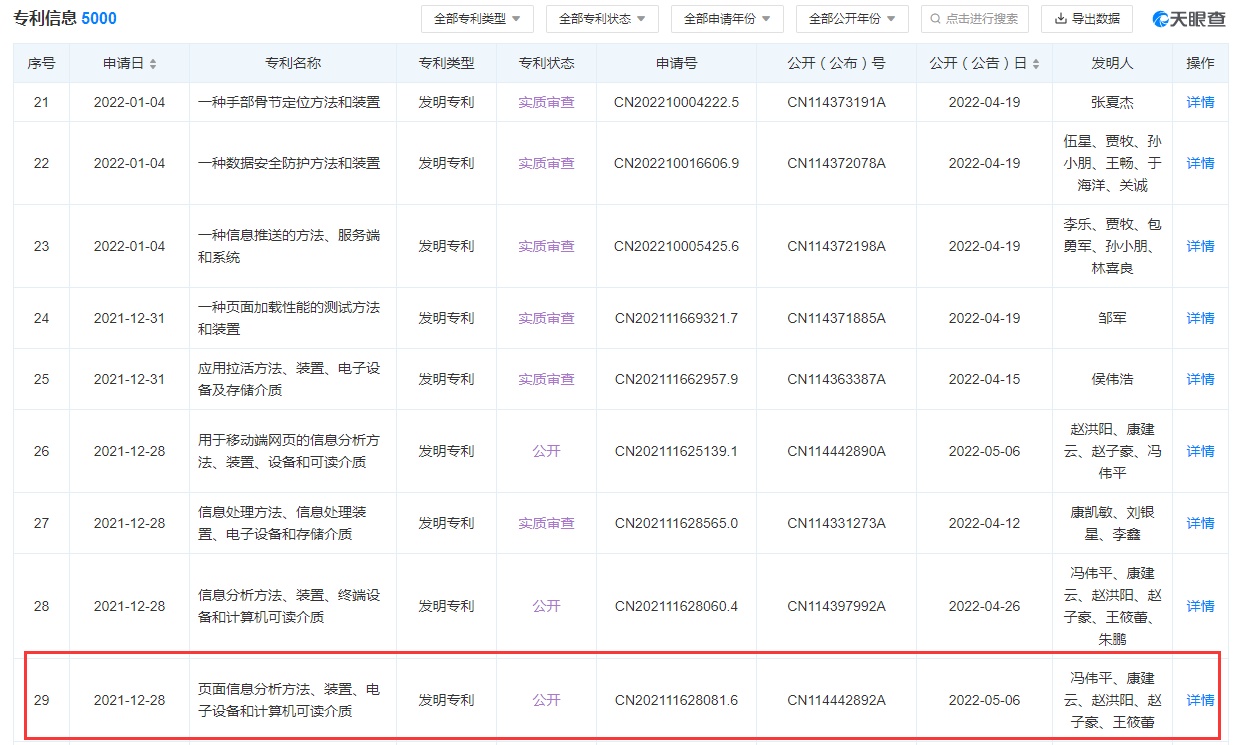The width and height of the screenshot is (1237, 745).
Task: Sort by 公开（公告）日 column arrows
Action: (x=1035, y=63)
